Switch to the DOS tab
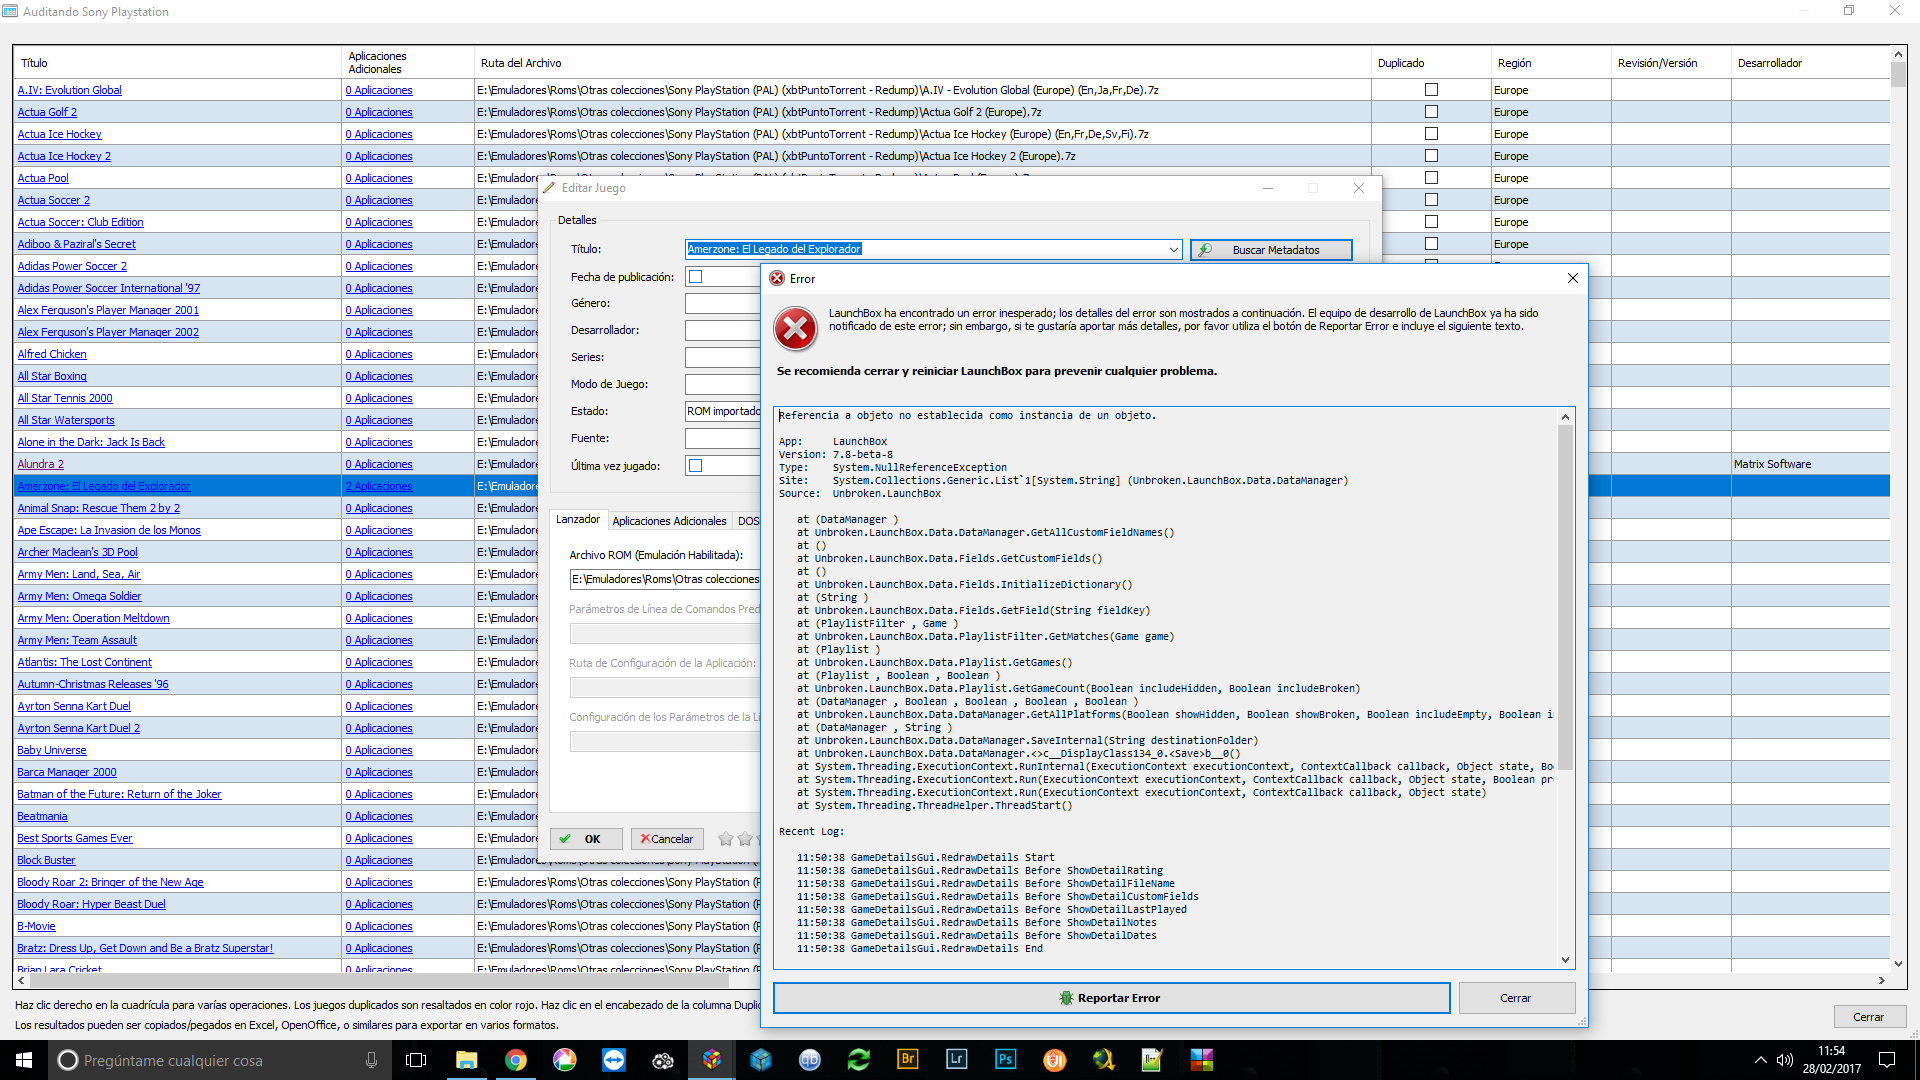The height and width of the screenshot is (1080, 1920). pos(747,521)
